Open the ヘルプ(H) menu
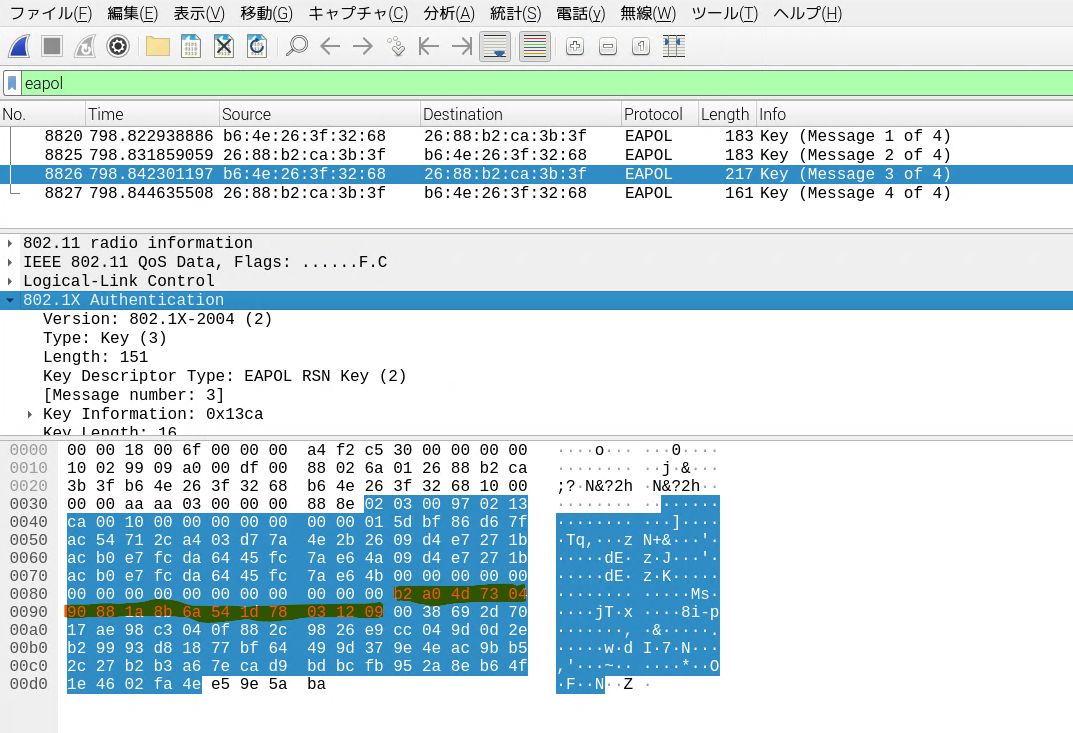The height and width of the screenshot is (733, 1073). click(807, 14)
